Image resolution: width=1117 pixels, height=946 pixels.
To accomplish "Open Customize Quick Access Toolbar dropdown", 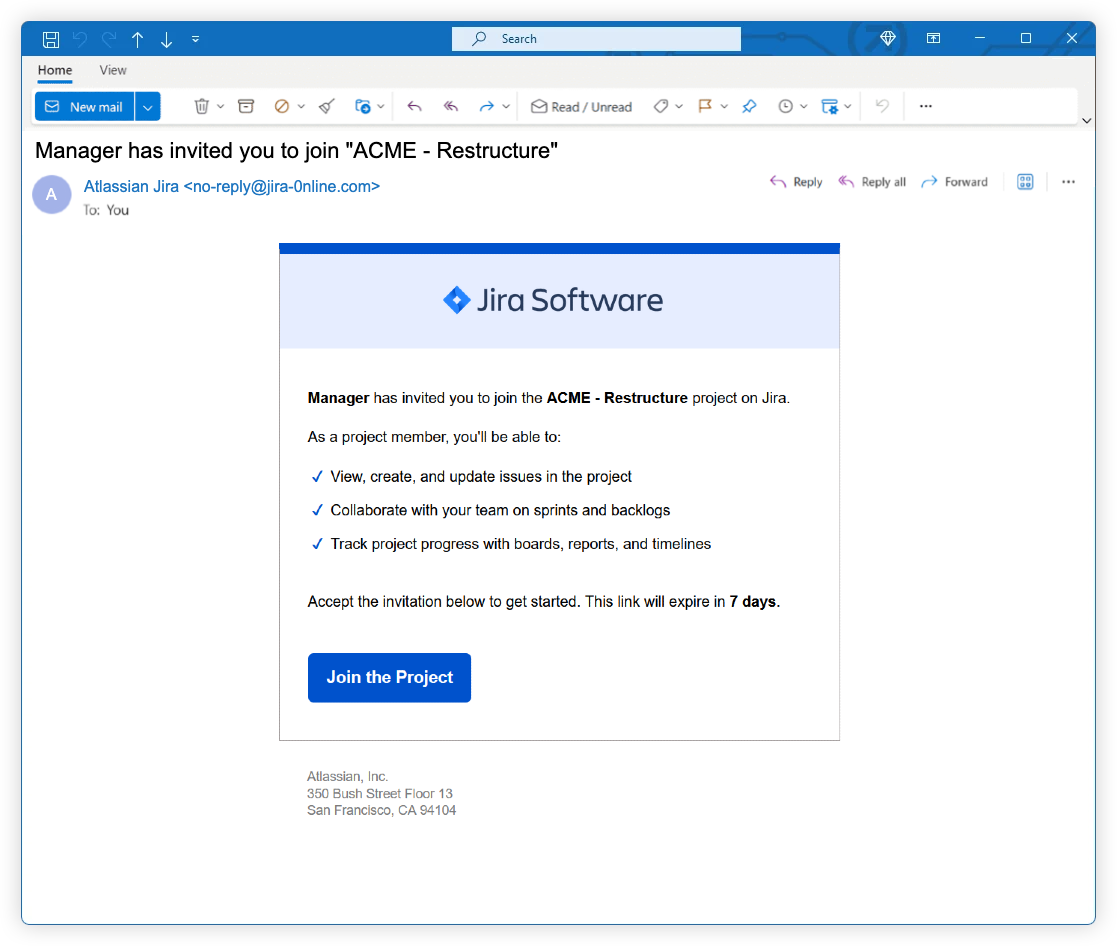I will tap(195, 39).
